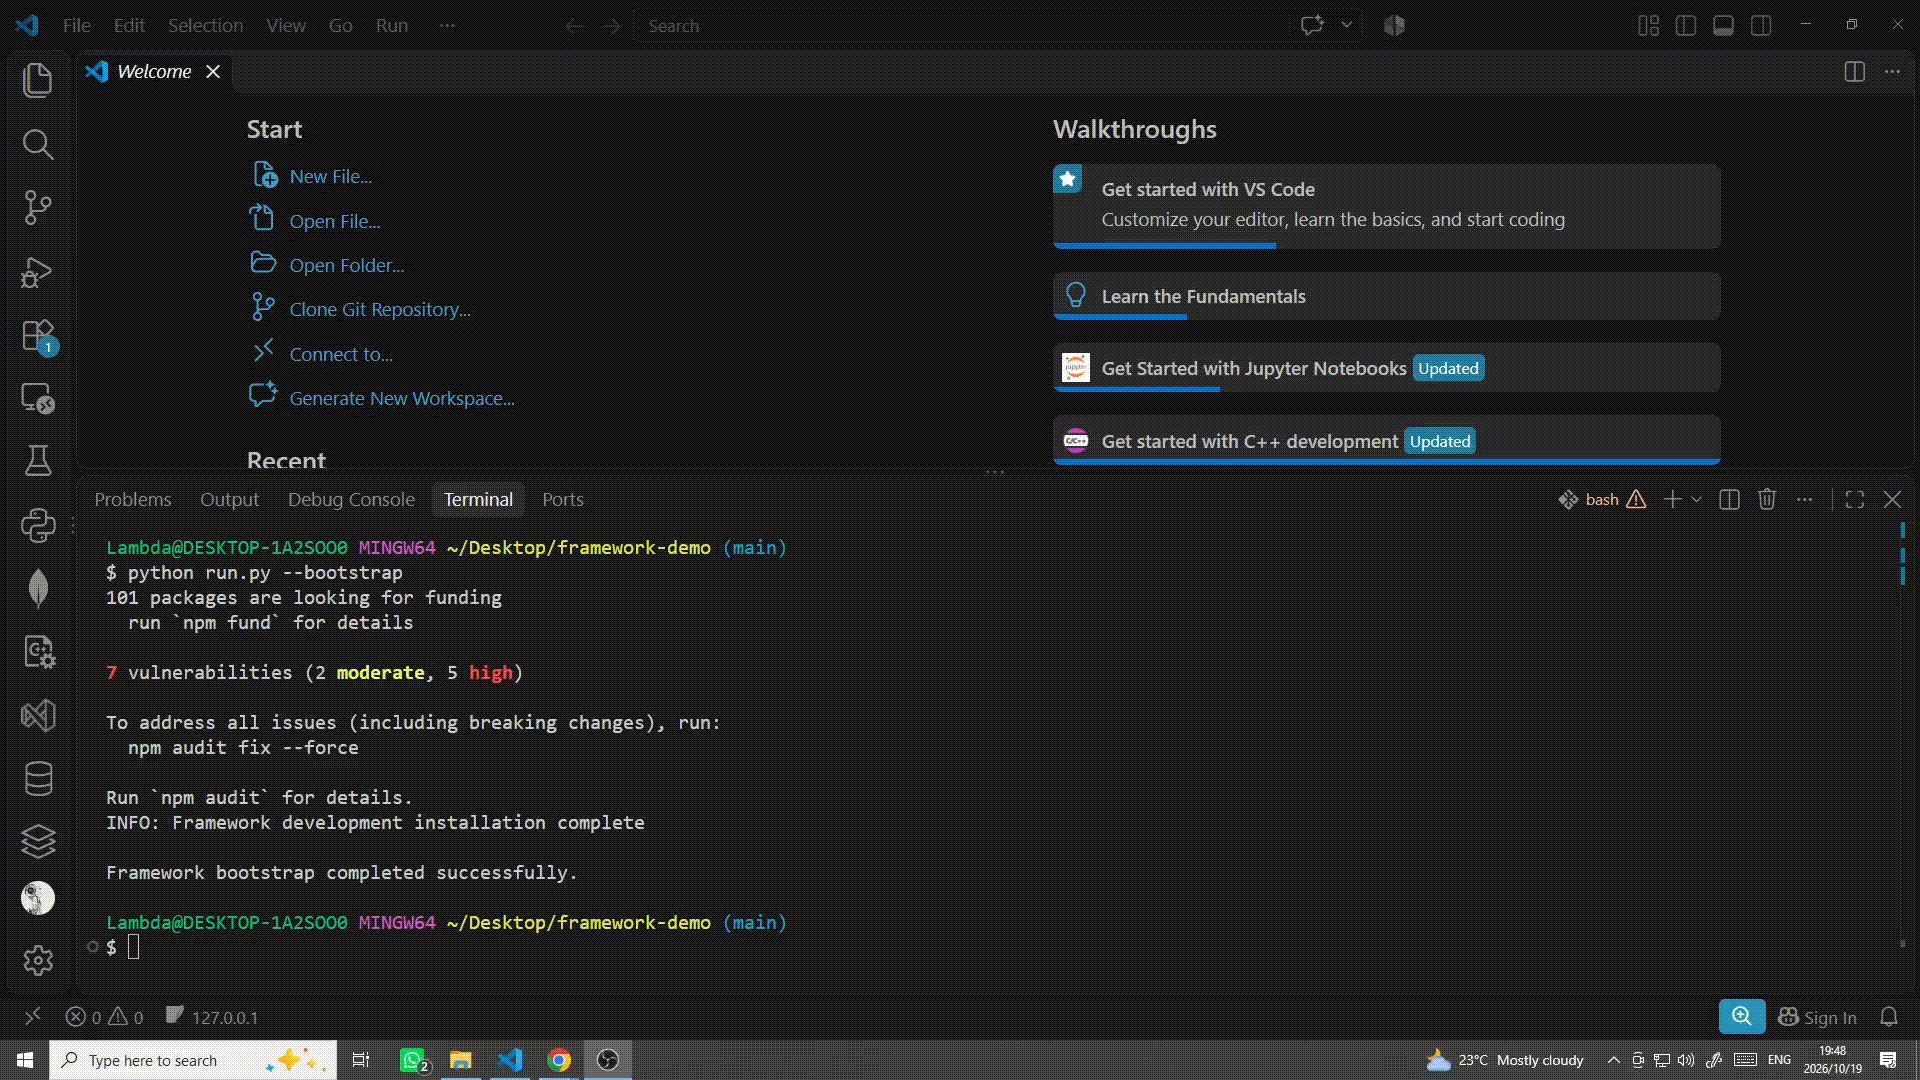
Task: Split the editor to the right
Action: coord(1854,72)
